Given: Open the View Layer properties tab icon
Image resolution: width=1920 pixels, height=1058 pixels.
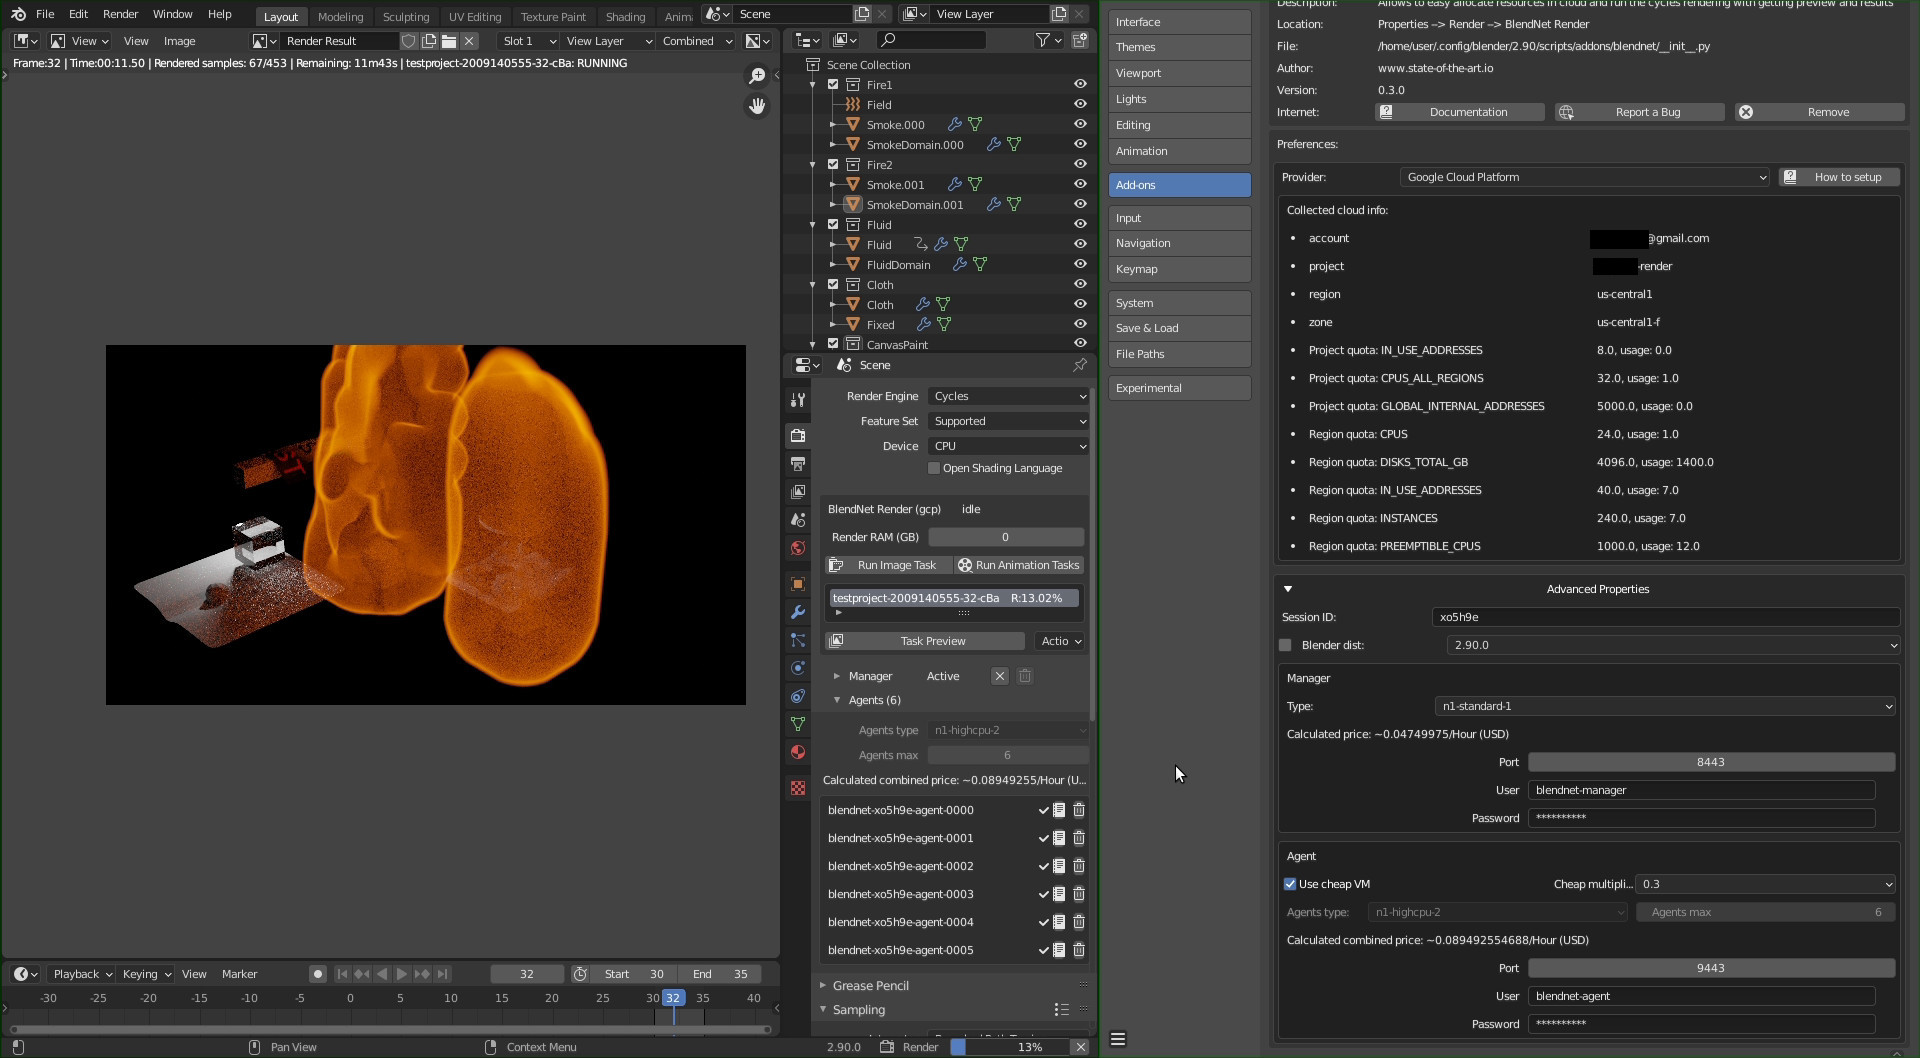Looking at the screenshot, I should point(798,492).
